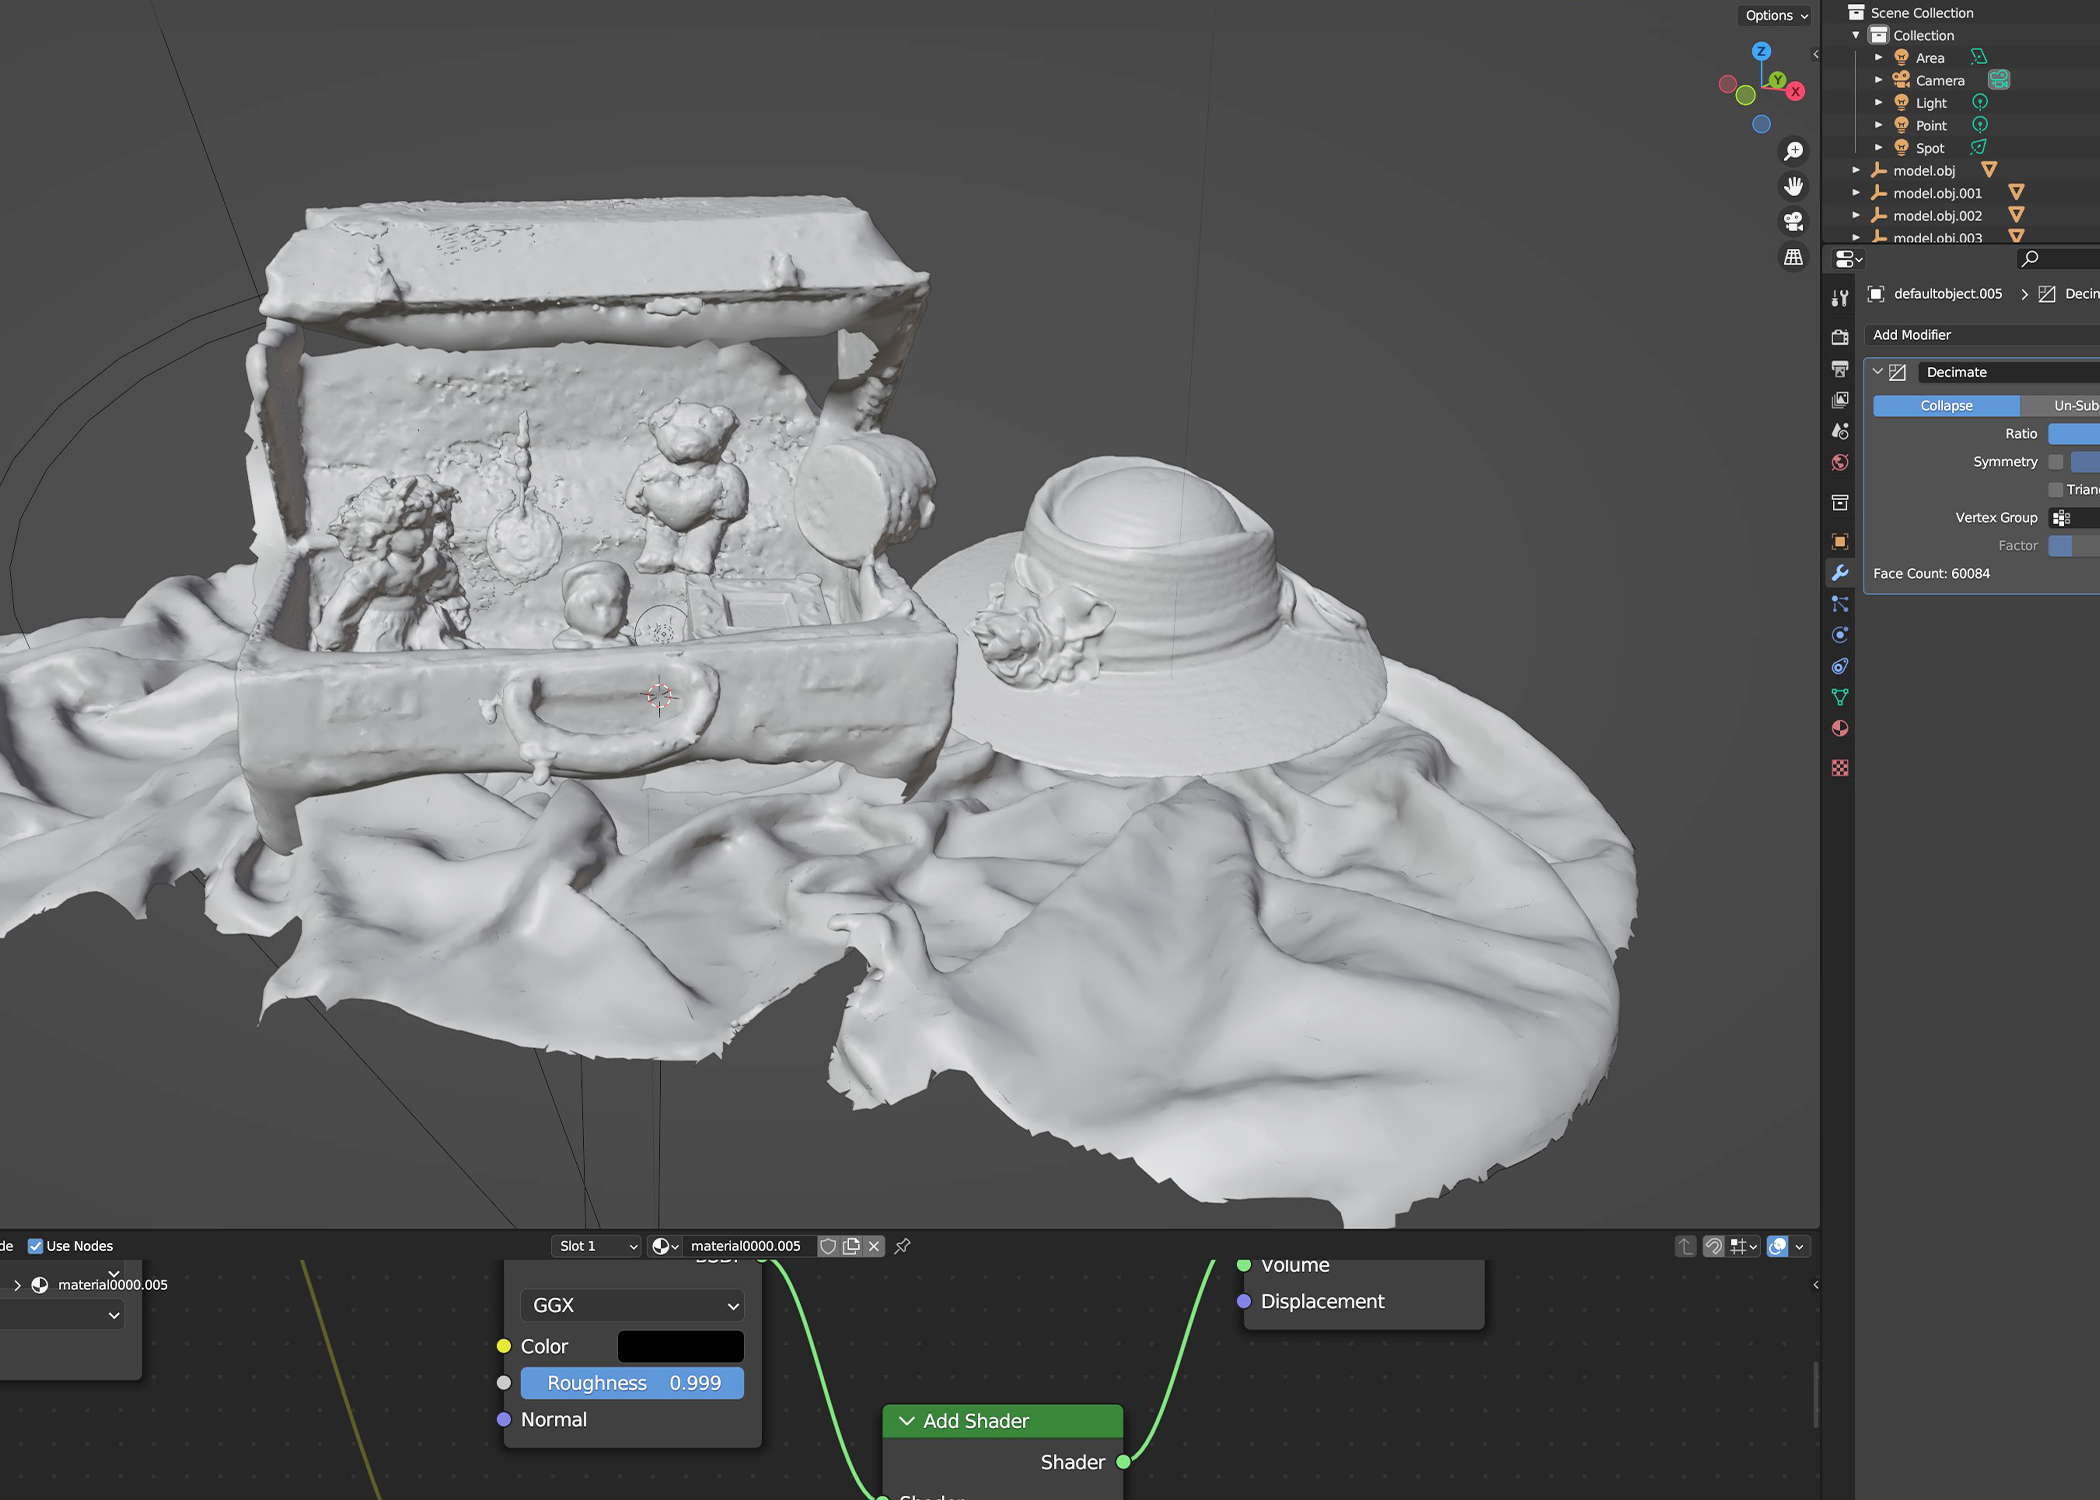Open the viewport Options menu
The height and width of the screenshot is (1500, 2100).
click(1776, 15)
